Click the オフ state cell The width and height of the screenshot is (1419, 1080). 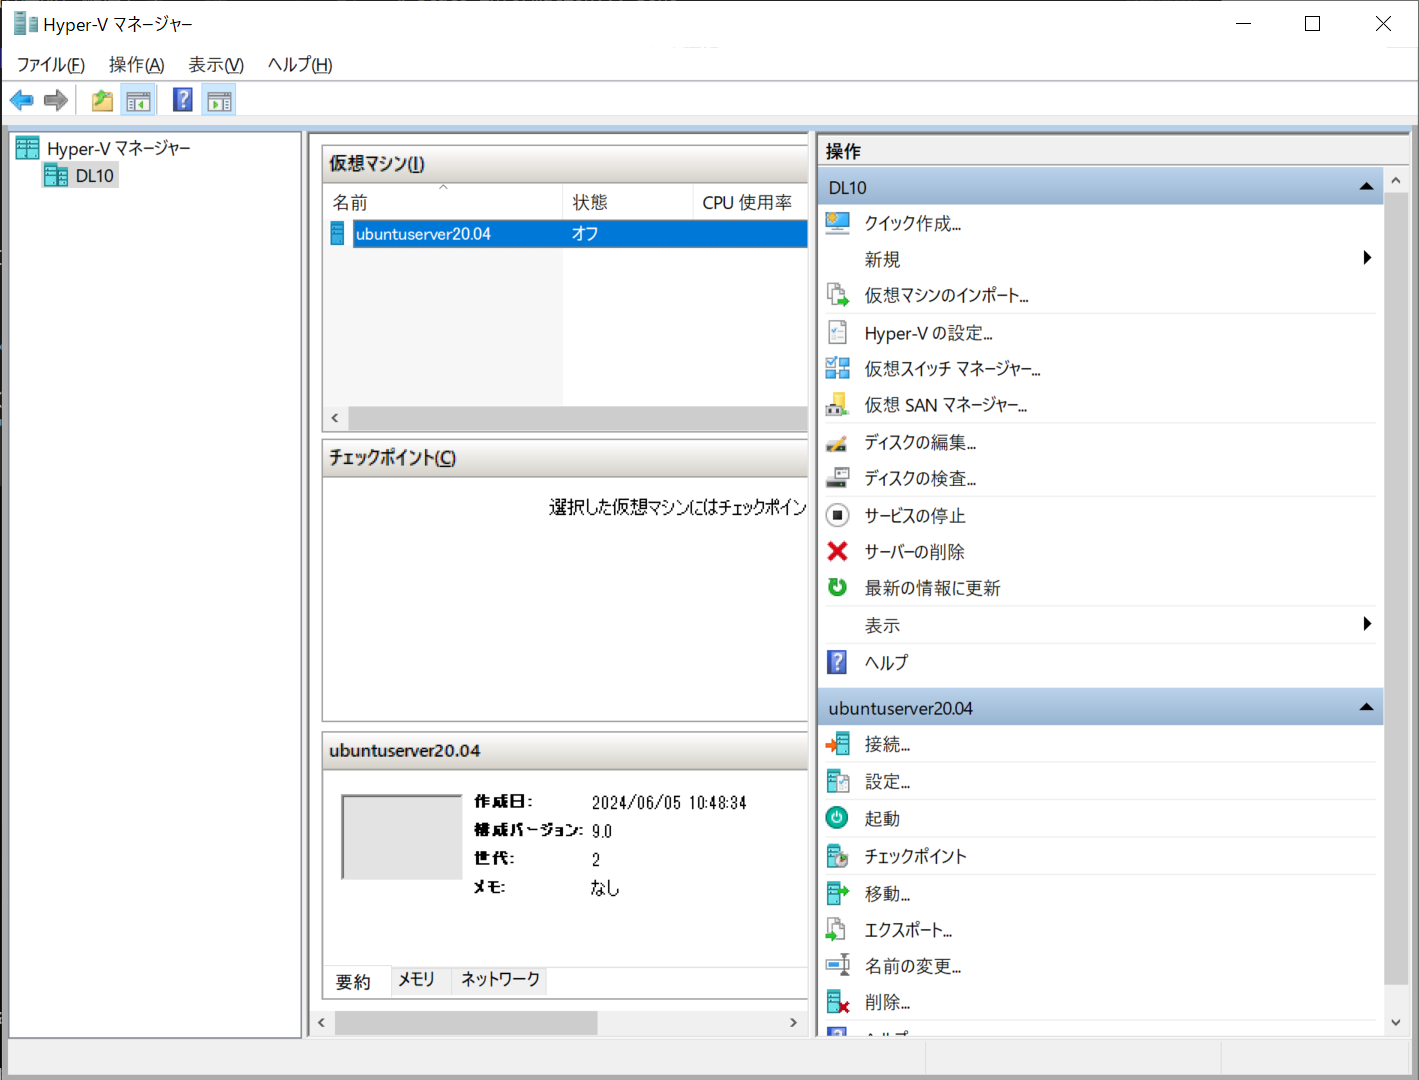[585, 234]
